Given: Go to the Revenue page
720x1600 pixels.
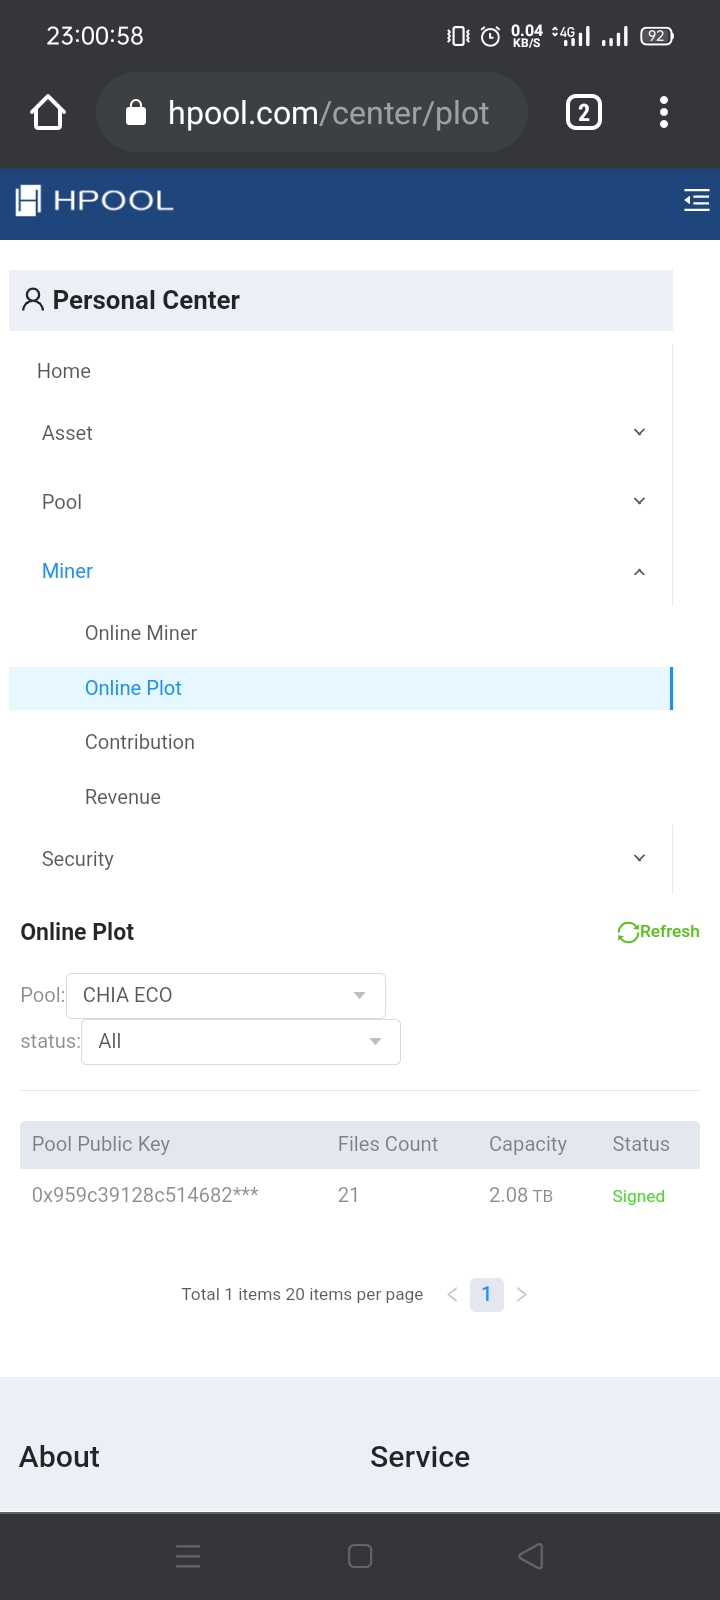Looking at the screenshot, I should tap(123, 797).
